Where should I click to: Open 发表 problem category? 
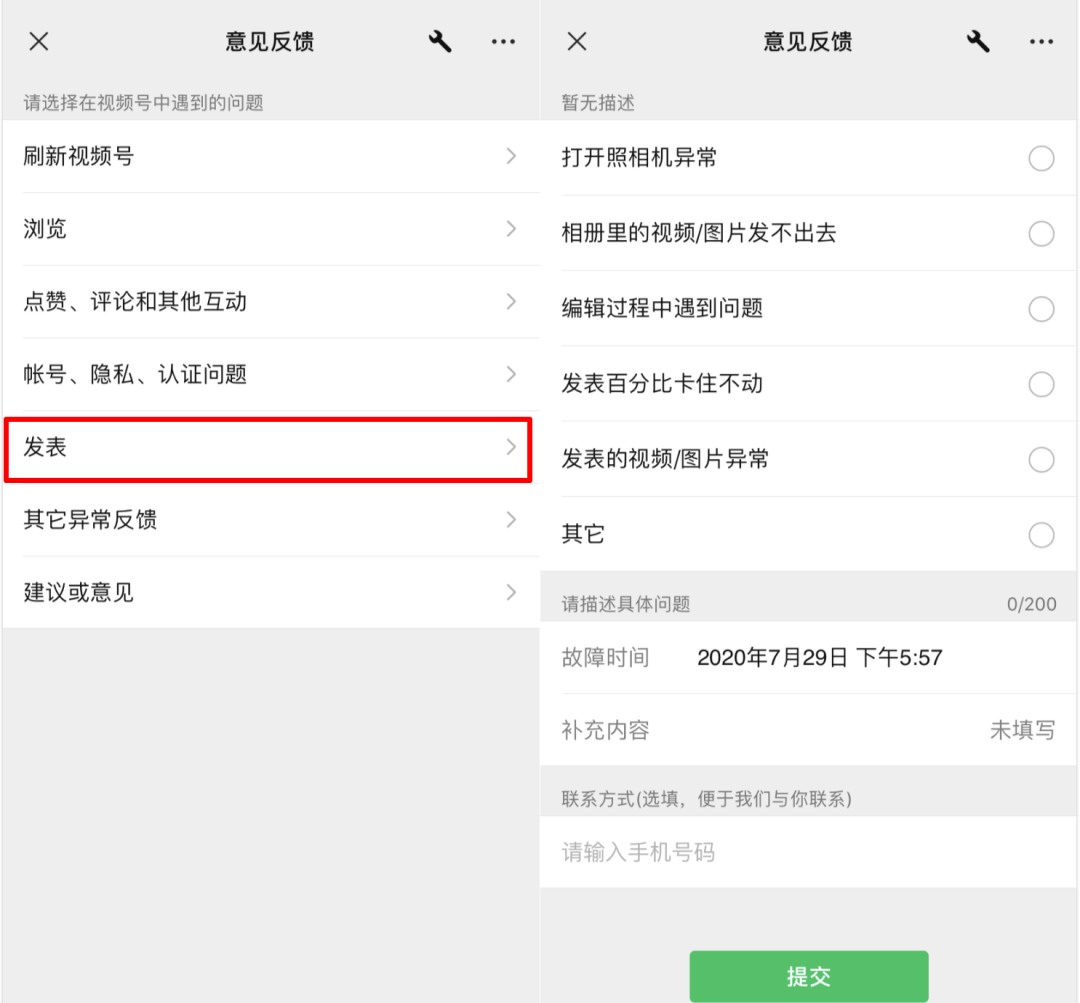(268, 448)
